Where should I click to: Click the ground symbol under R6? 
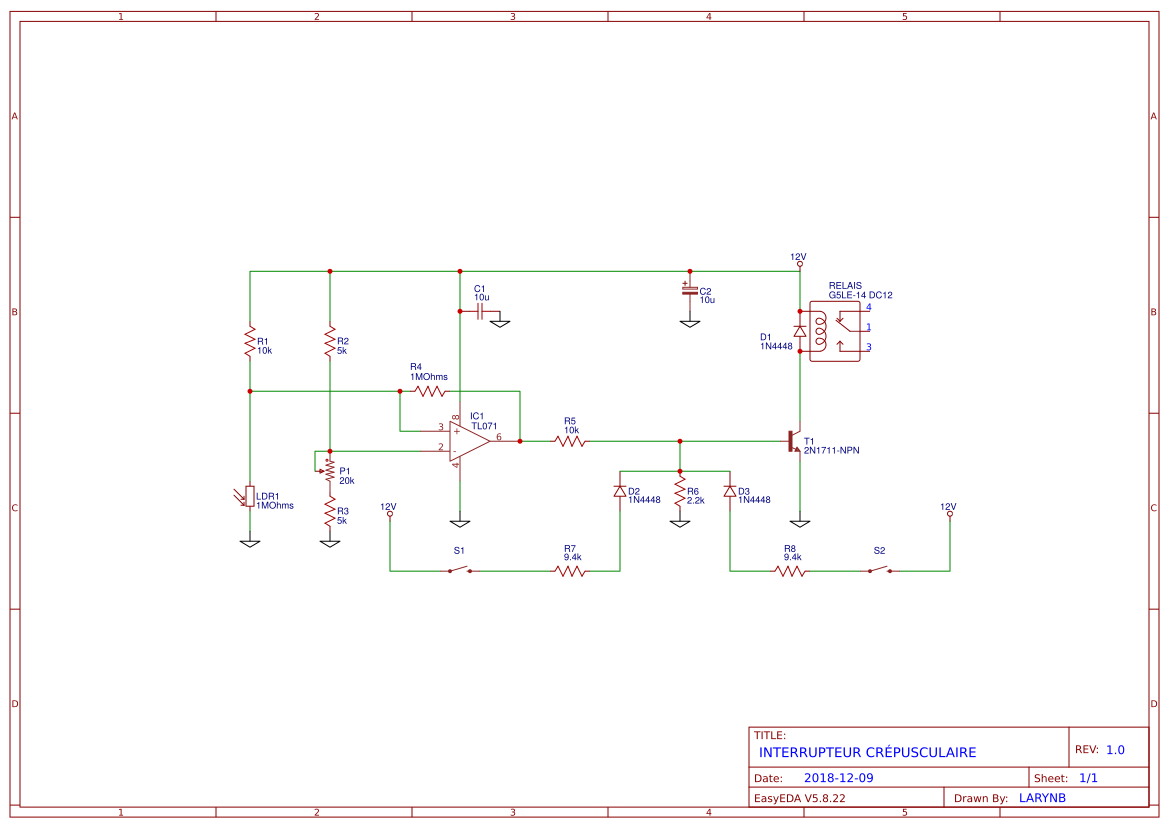point(679,523)
